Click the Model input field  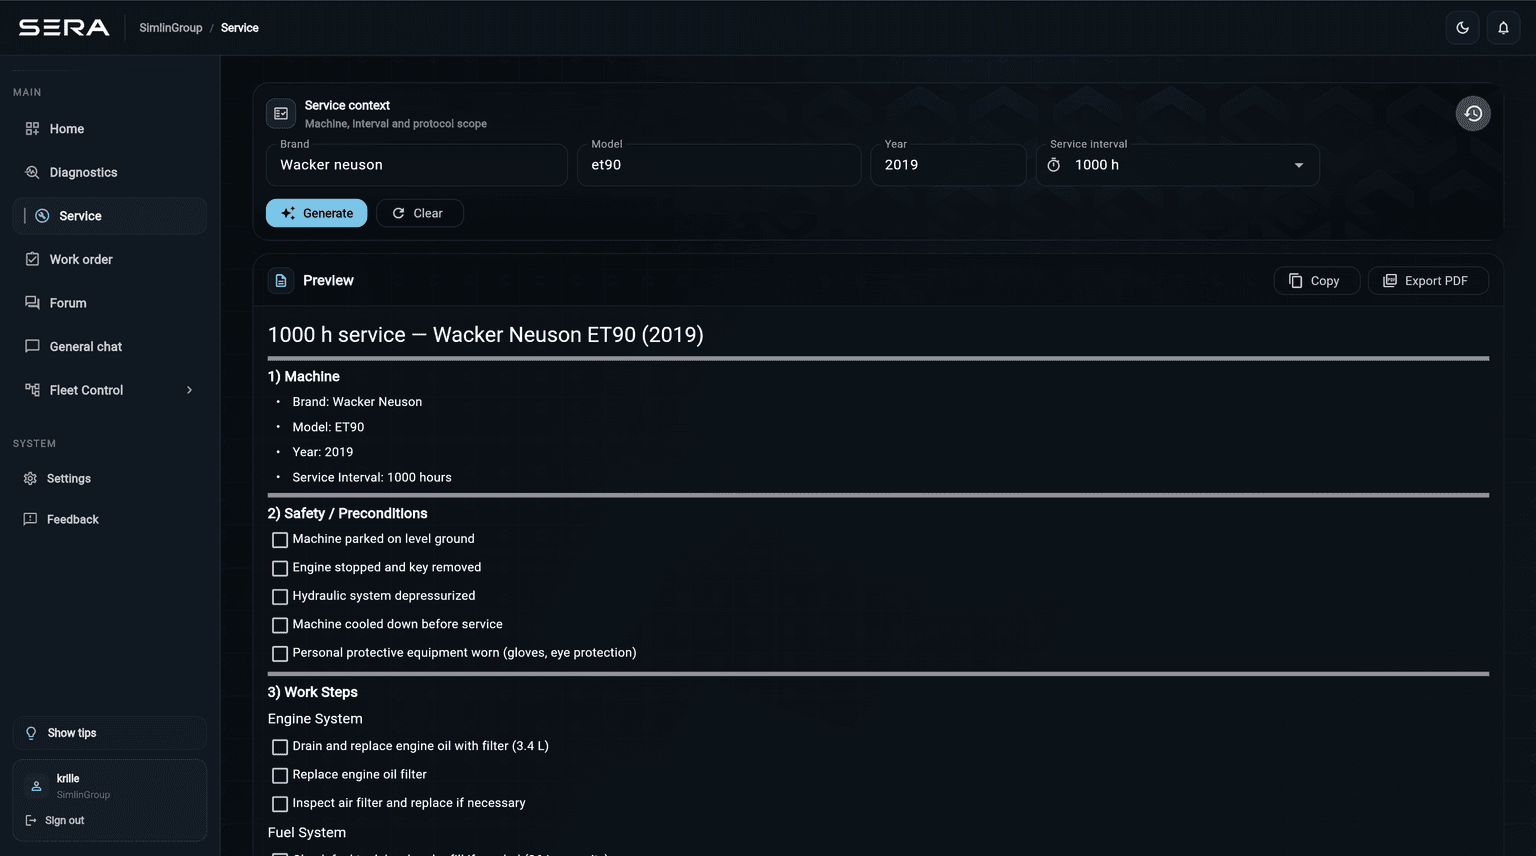click(719, 165)
